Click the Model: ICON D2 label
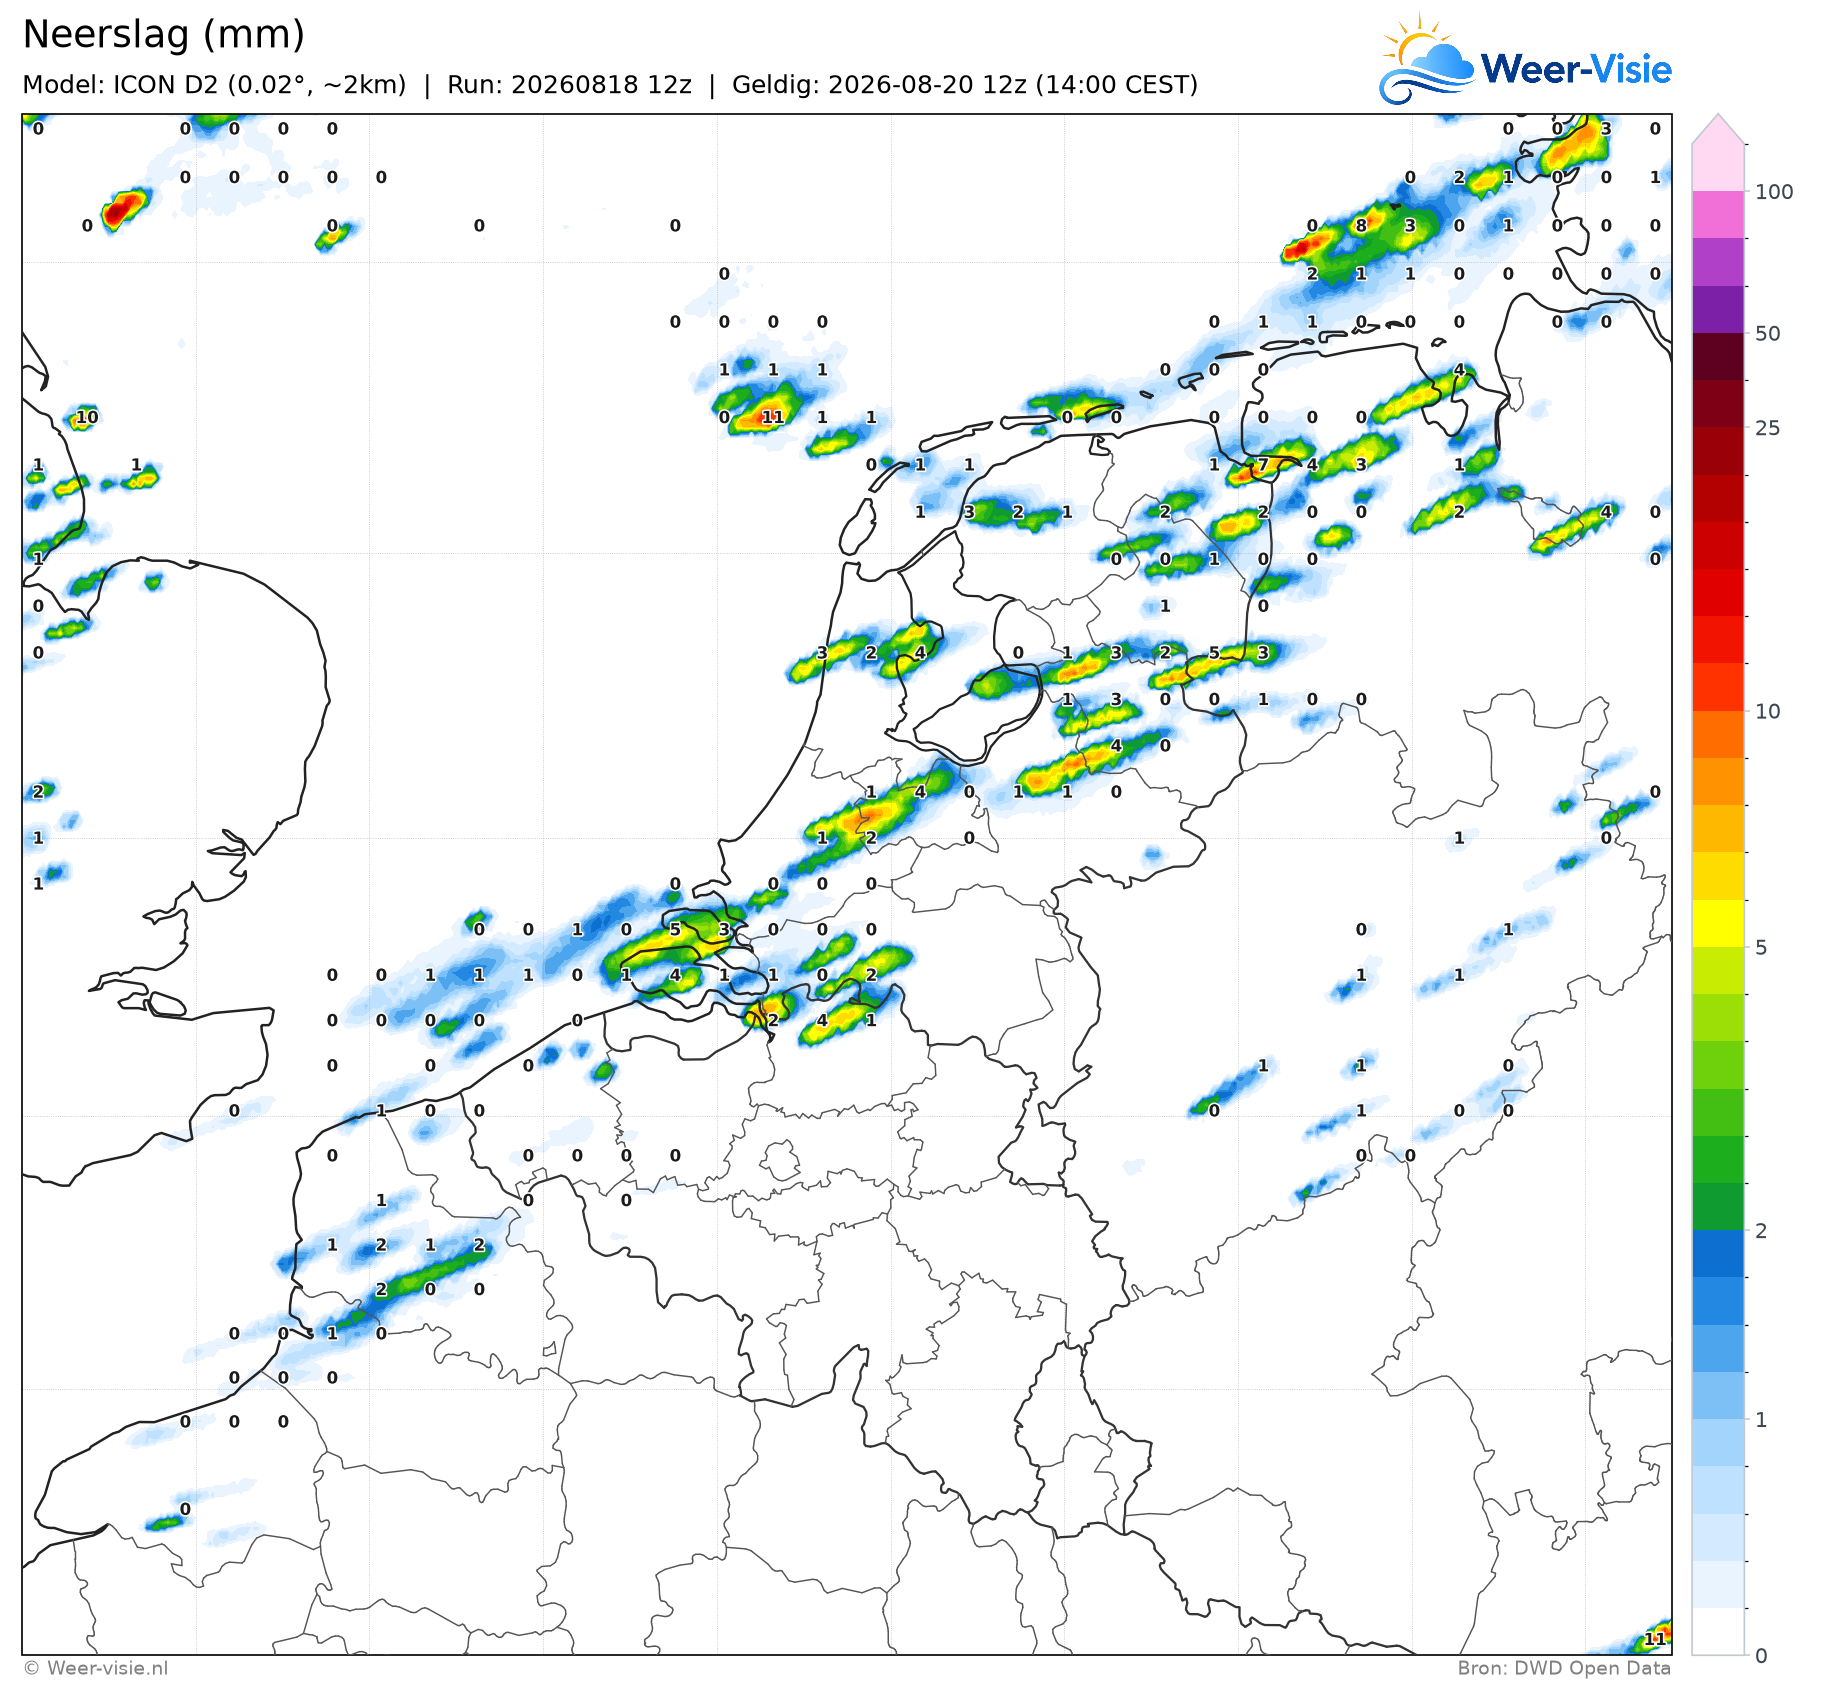This screenshot has height=1681, width=1824. click(x=214, y=84)
